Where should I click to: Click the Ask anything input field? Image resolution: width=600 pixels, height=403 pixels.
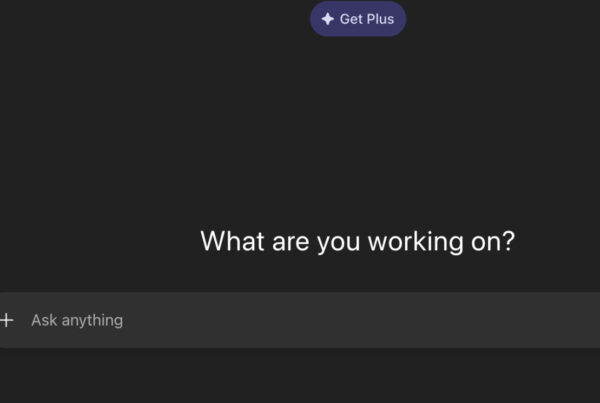[300, 320]
